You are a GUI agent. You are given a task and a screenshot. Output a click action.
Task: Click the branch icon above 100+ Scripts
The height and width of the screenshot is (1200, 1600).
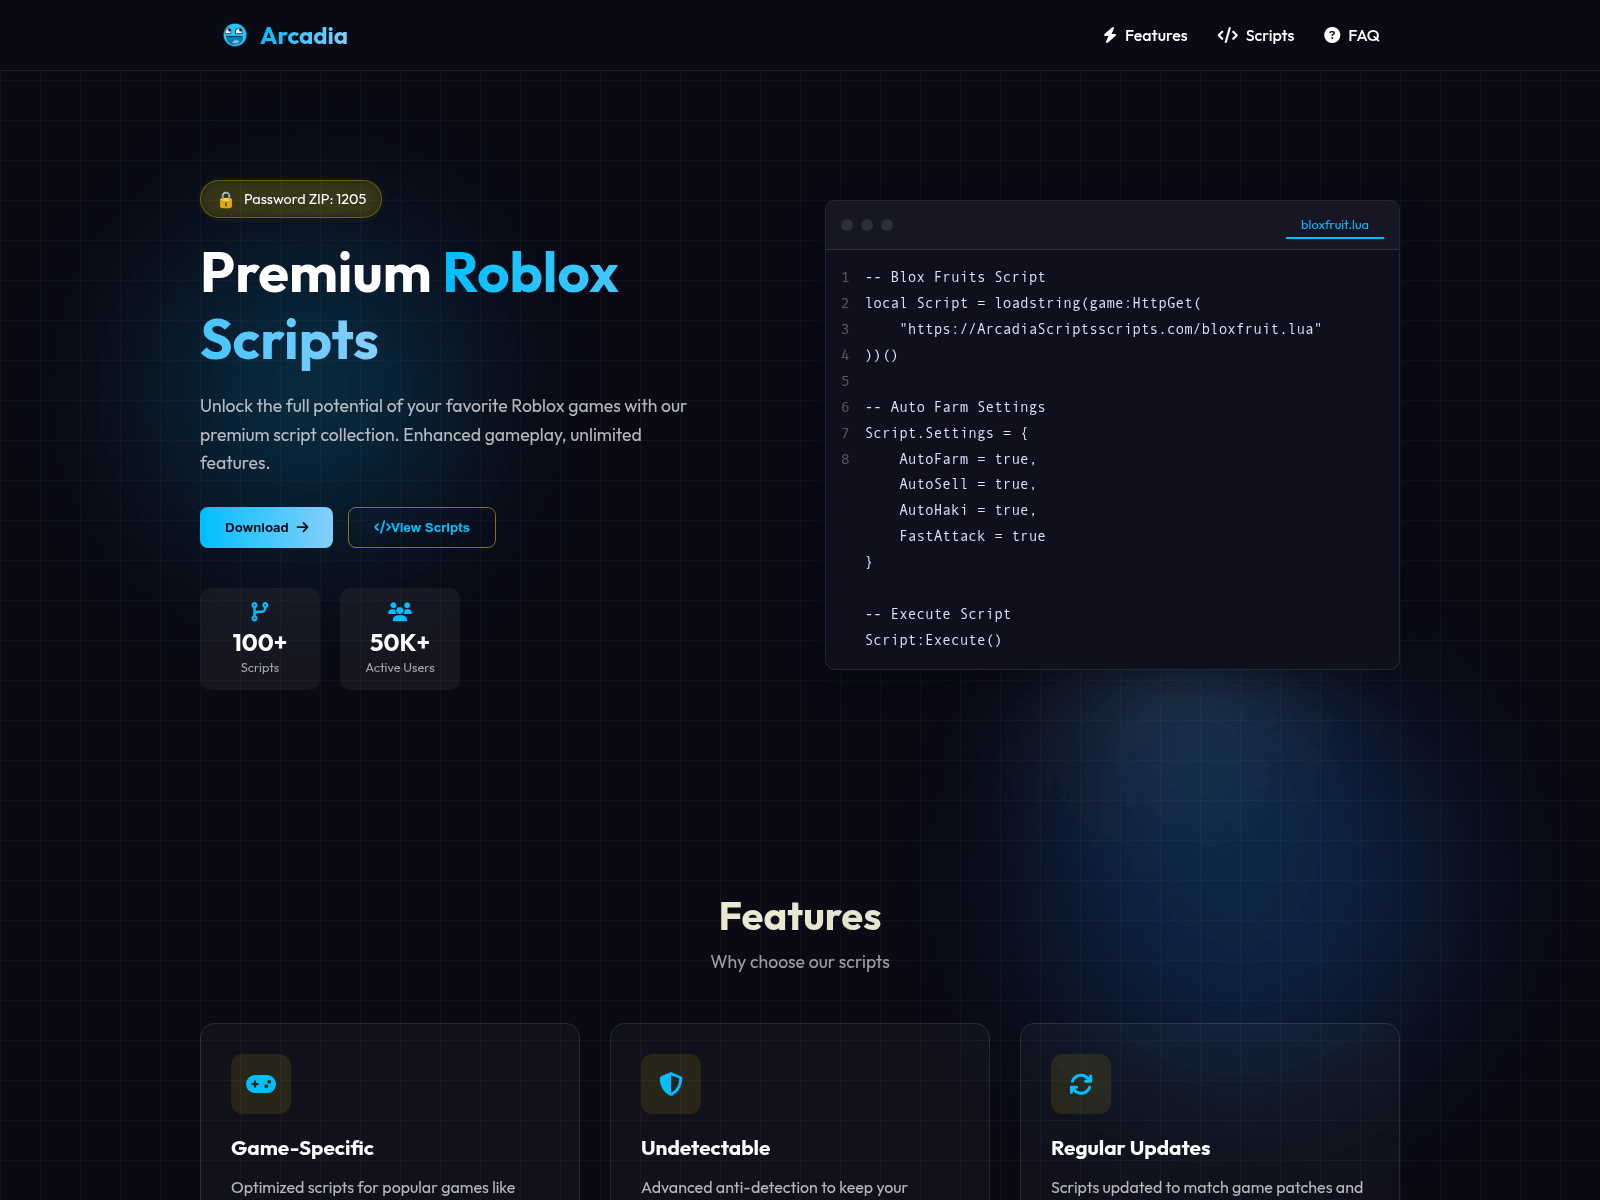(x=260, y=611)
